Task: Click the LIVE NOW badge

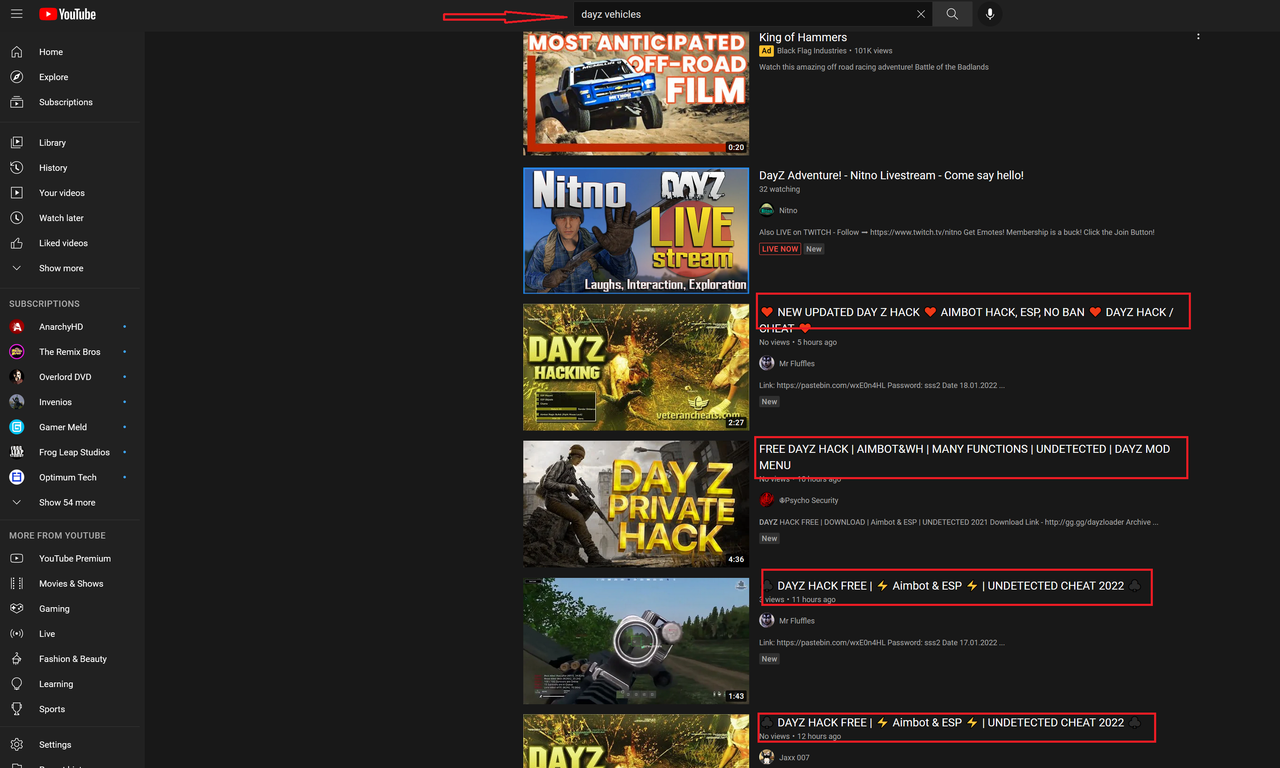Action: pyautogui.click(x=780, y=249)
